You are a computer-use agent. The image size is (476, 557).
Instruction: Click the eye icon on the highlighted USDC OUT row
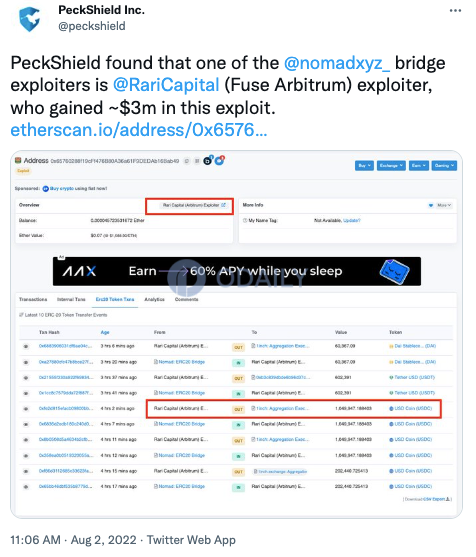[26, 409]
